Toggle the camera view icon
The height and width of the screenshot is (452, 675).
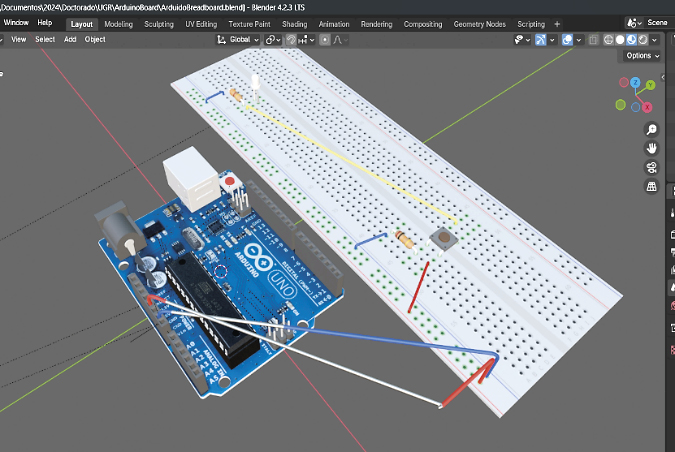tap(651, 167)
